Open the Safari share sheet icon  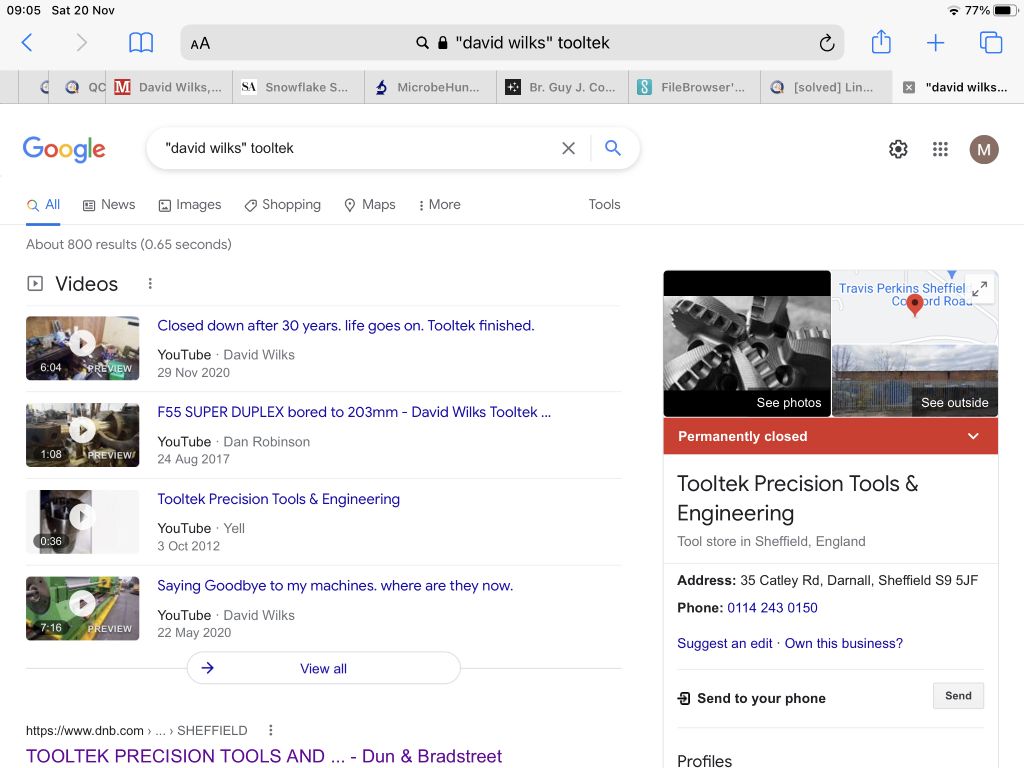881,42
